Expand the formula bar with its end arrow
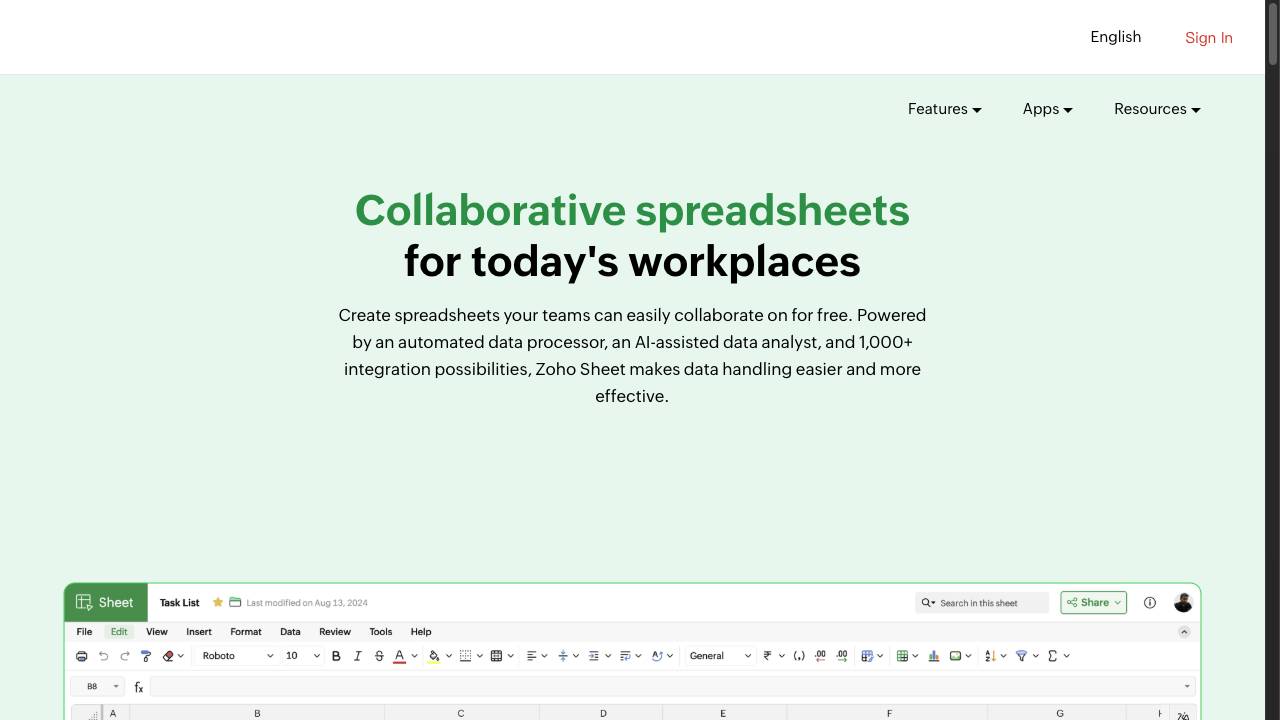This screenshot has width=1280, height=720. click(x=1187, y=687)
